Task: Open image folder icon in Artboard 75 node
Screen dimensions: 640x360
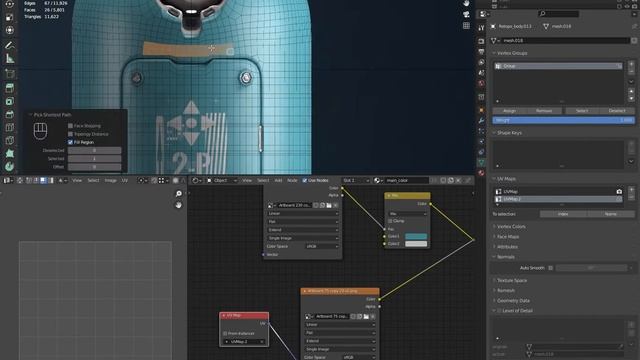Action: 366,316
